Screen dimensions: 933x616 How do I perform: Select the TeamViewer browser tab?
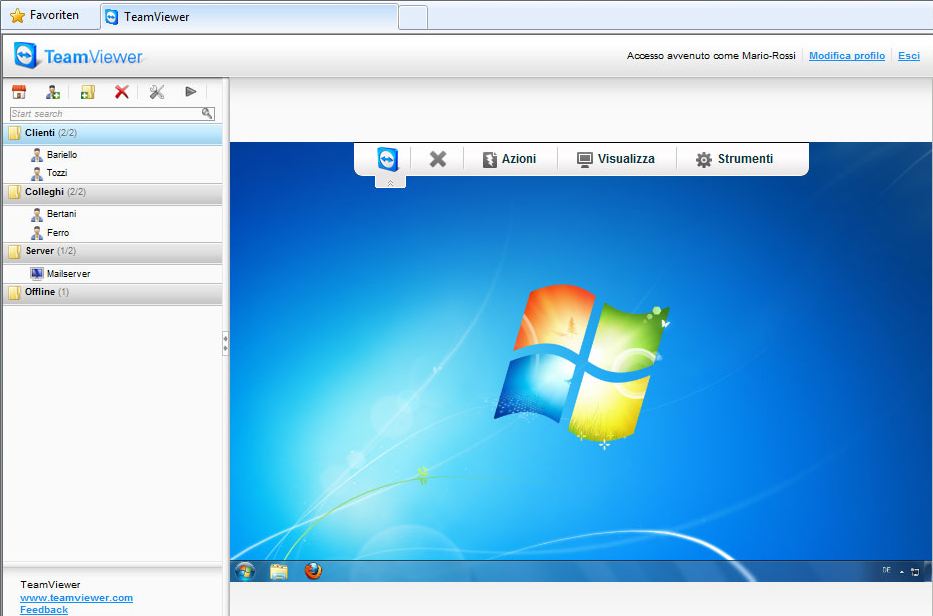pyautogui.click(x=249, y=17)
